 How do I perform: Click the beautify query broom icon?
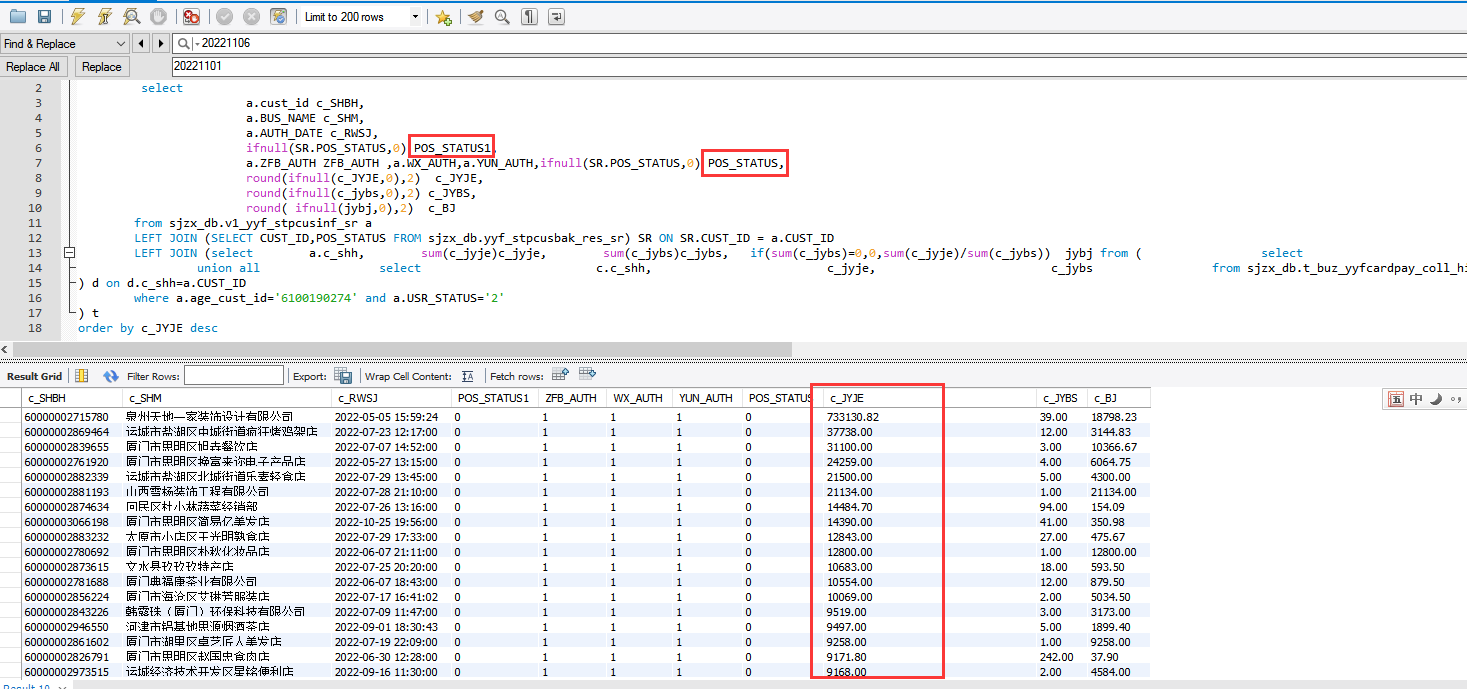point(476,17)
